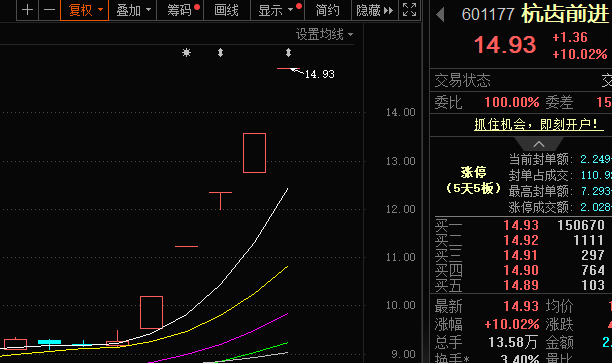612x363 pixels.
Task: Toggle the 简约 simple mode
Action: [x=327, y=10]
